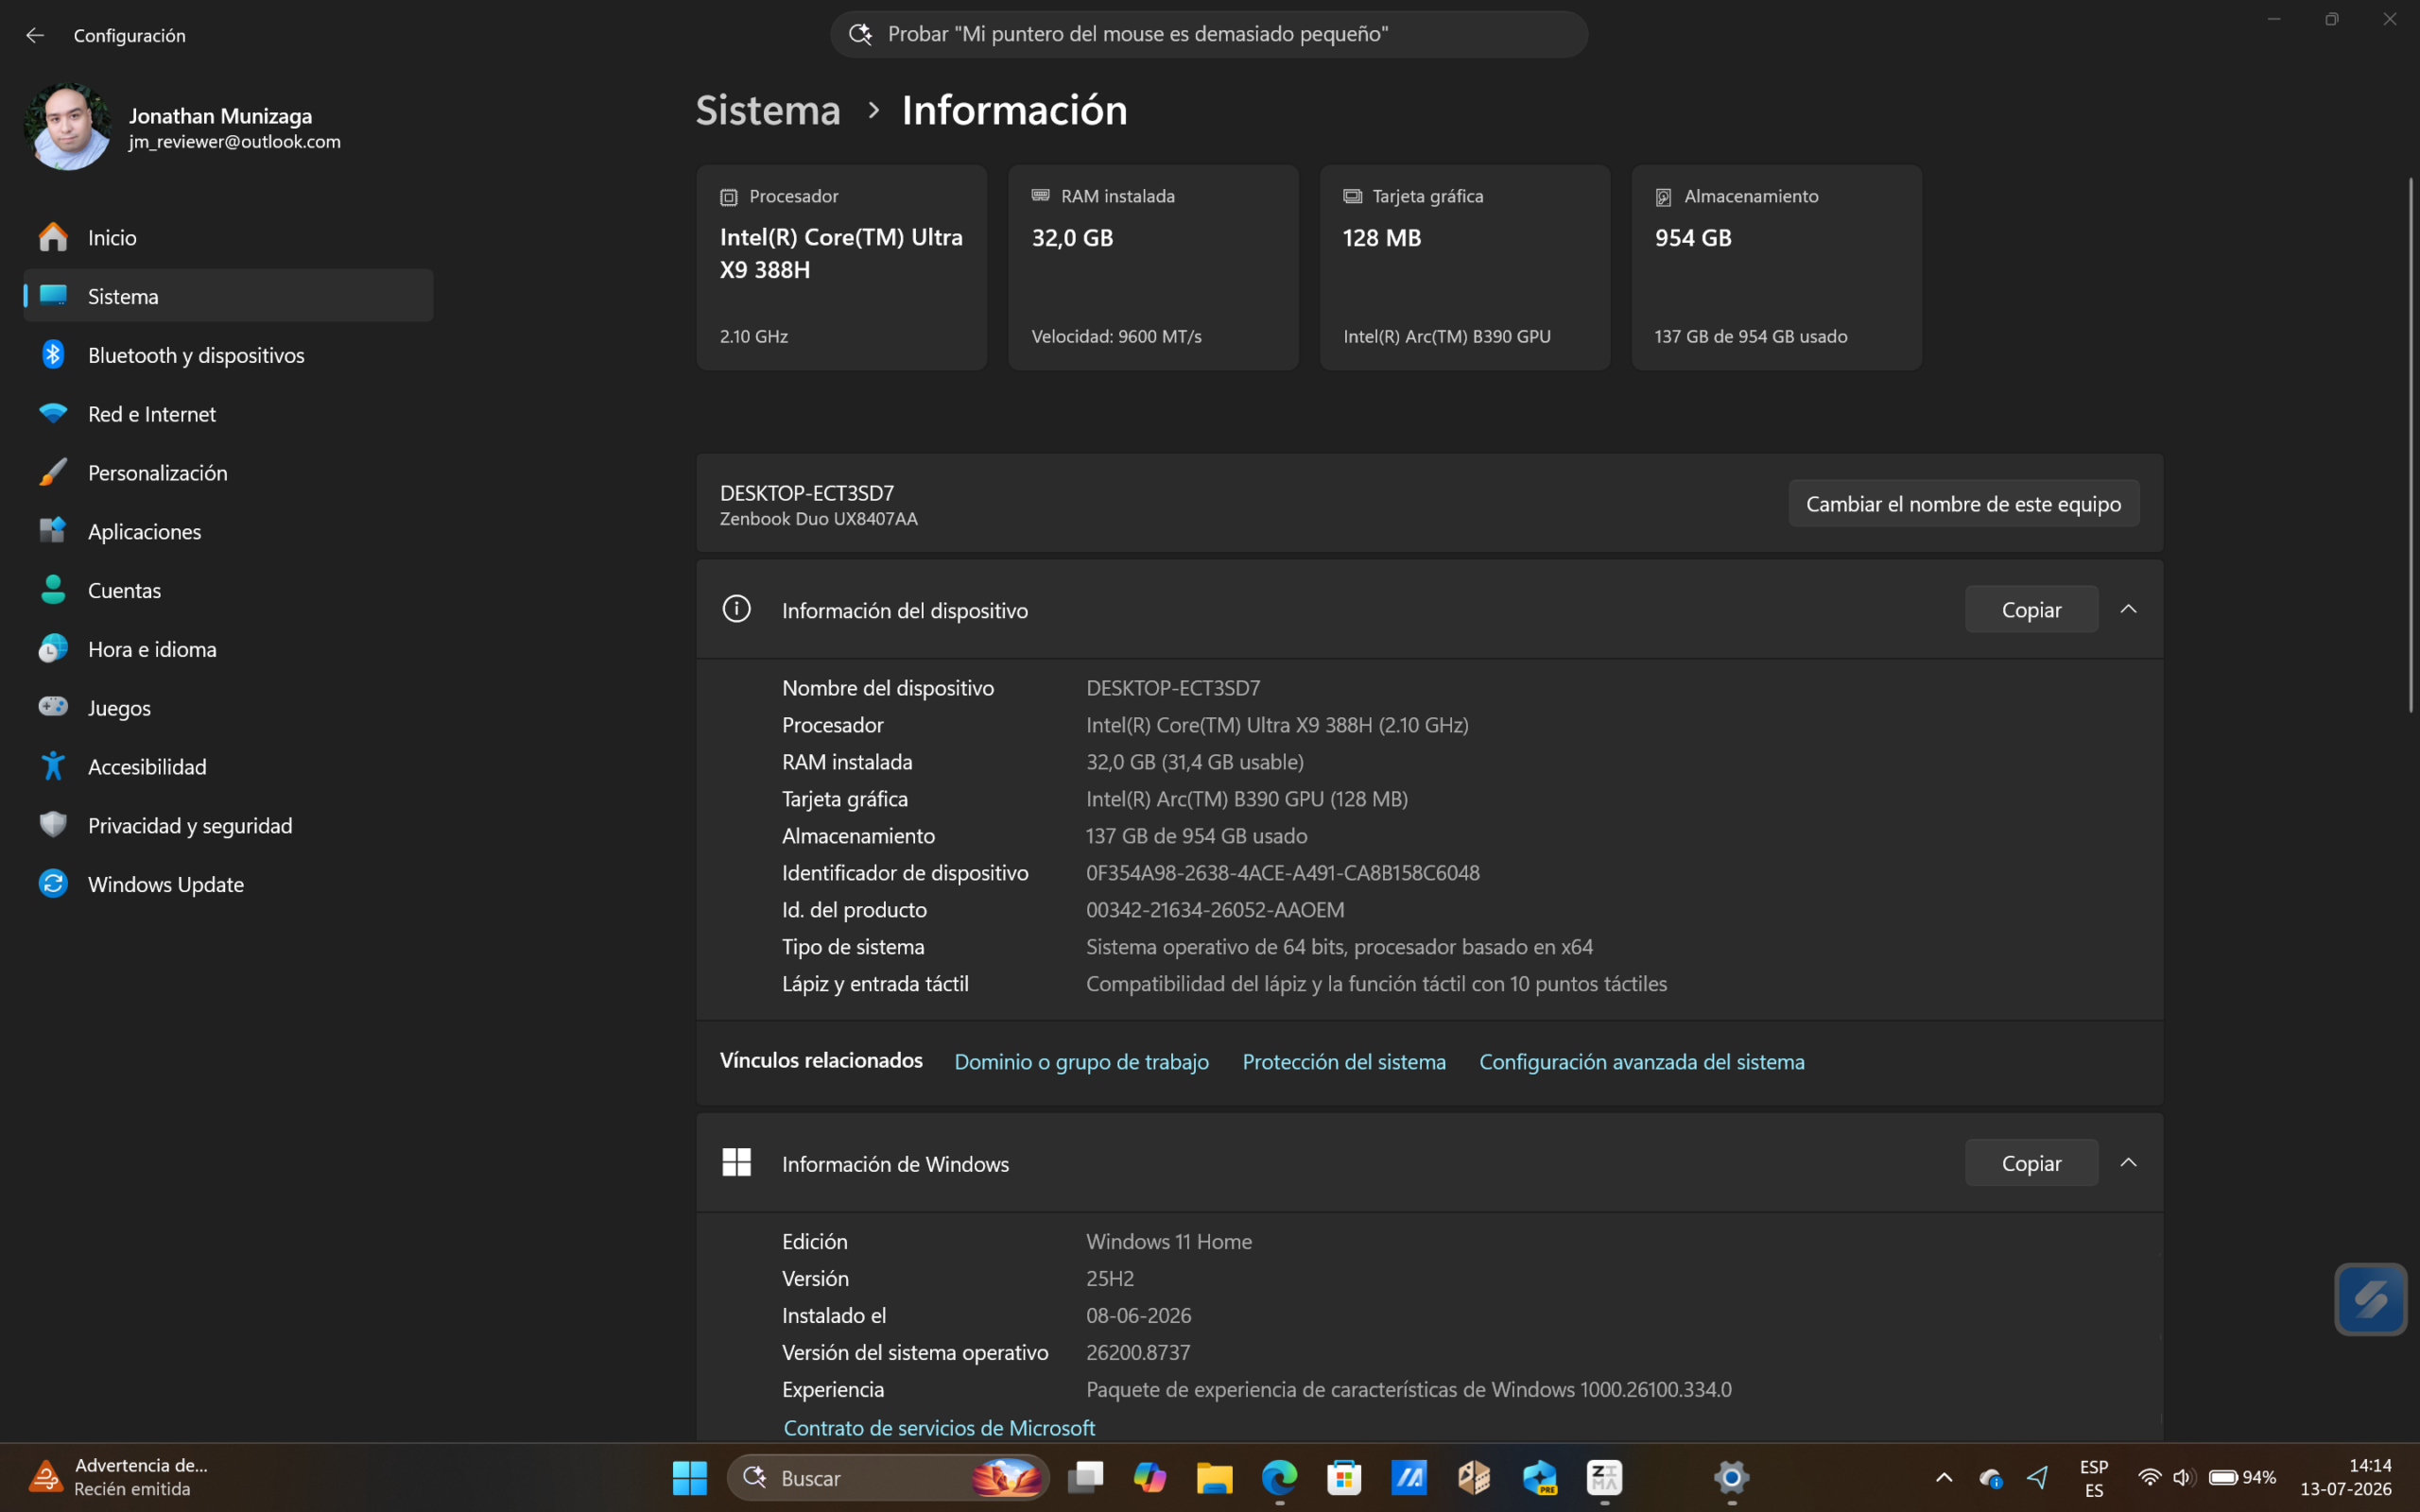Open the RAM instalada info card

pyautogui.click(x=1153, y=268)
